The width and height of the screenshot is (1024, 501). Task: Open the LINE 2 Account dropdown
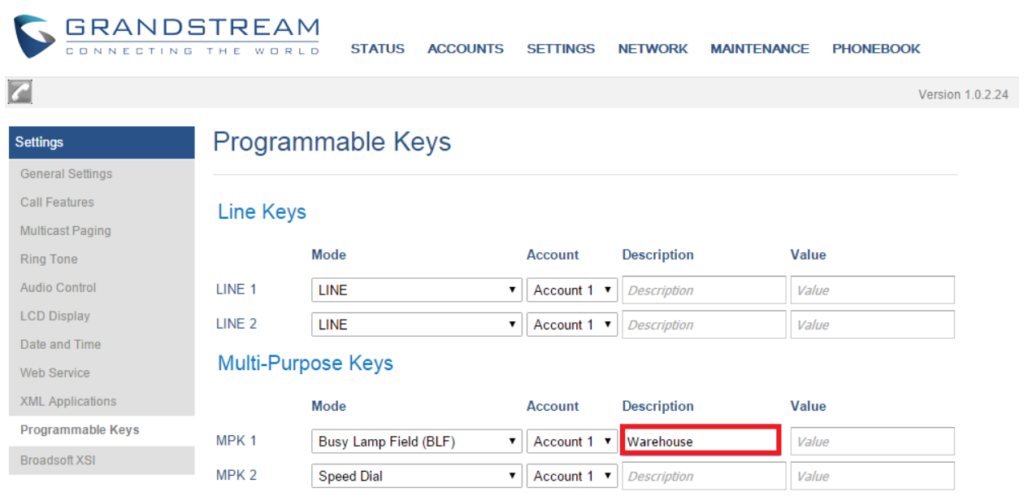[x=572, y=325]
